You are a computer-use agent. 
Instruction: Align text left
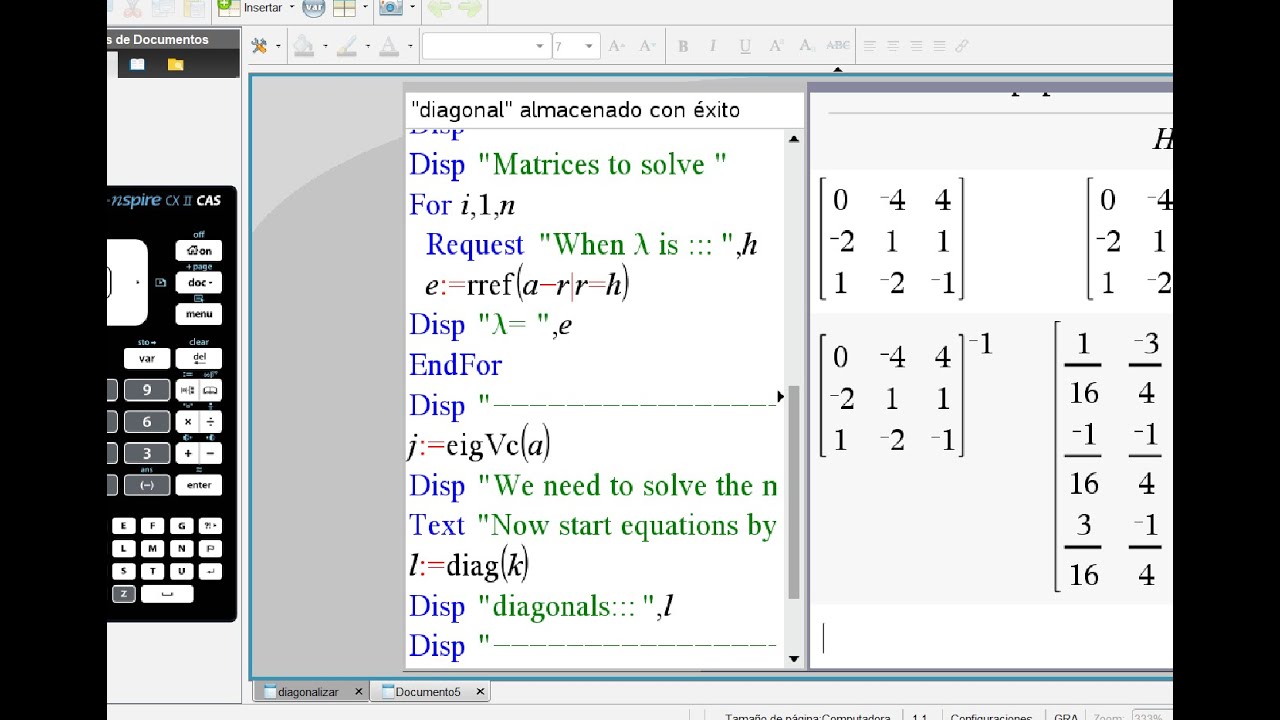(870, 46)
